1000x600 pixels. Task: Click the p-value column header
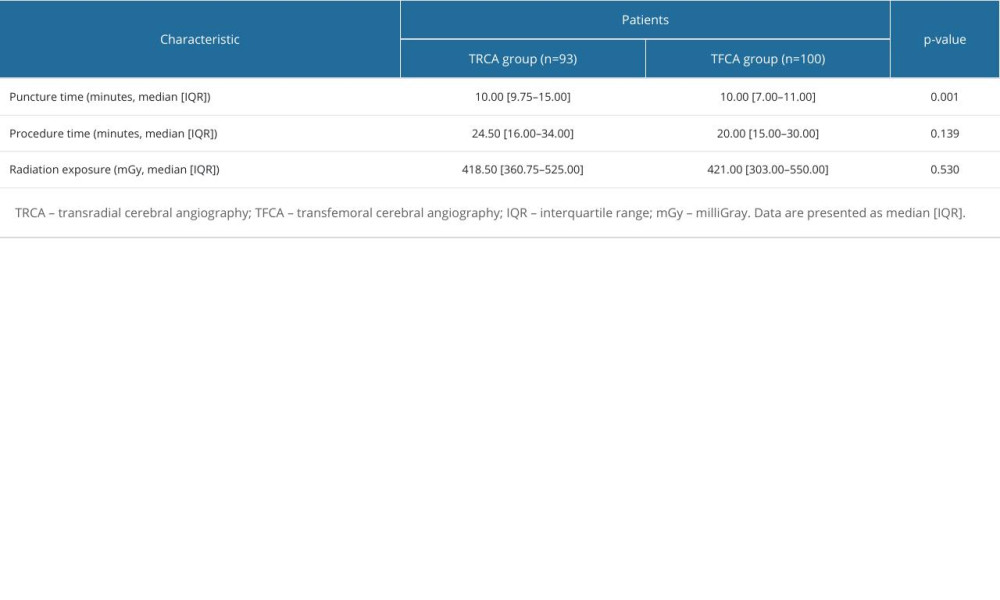click(x=944, y=39)
